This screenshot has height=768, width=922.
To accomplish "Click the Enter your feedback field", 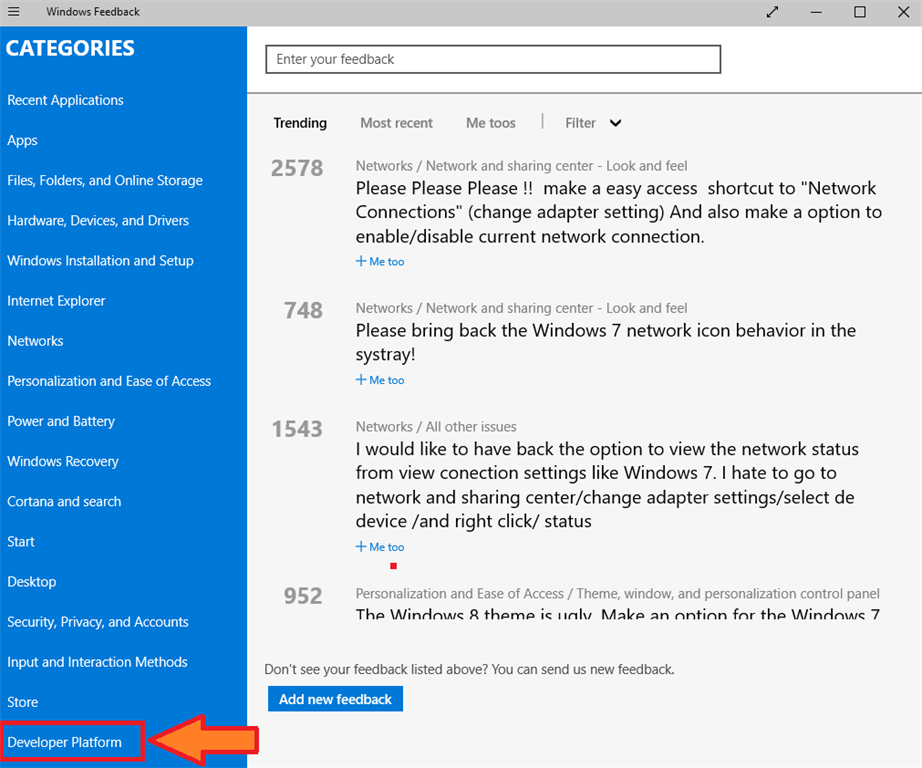I will tap(493, 59).
